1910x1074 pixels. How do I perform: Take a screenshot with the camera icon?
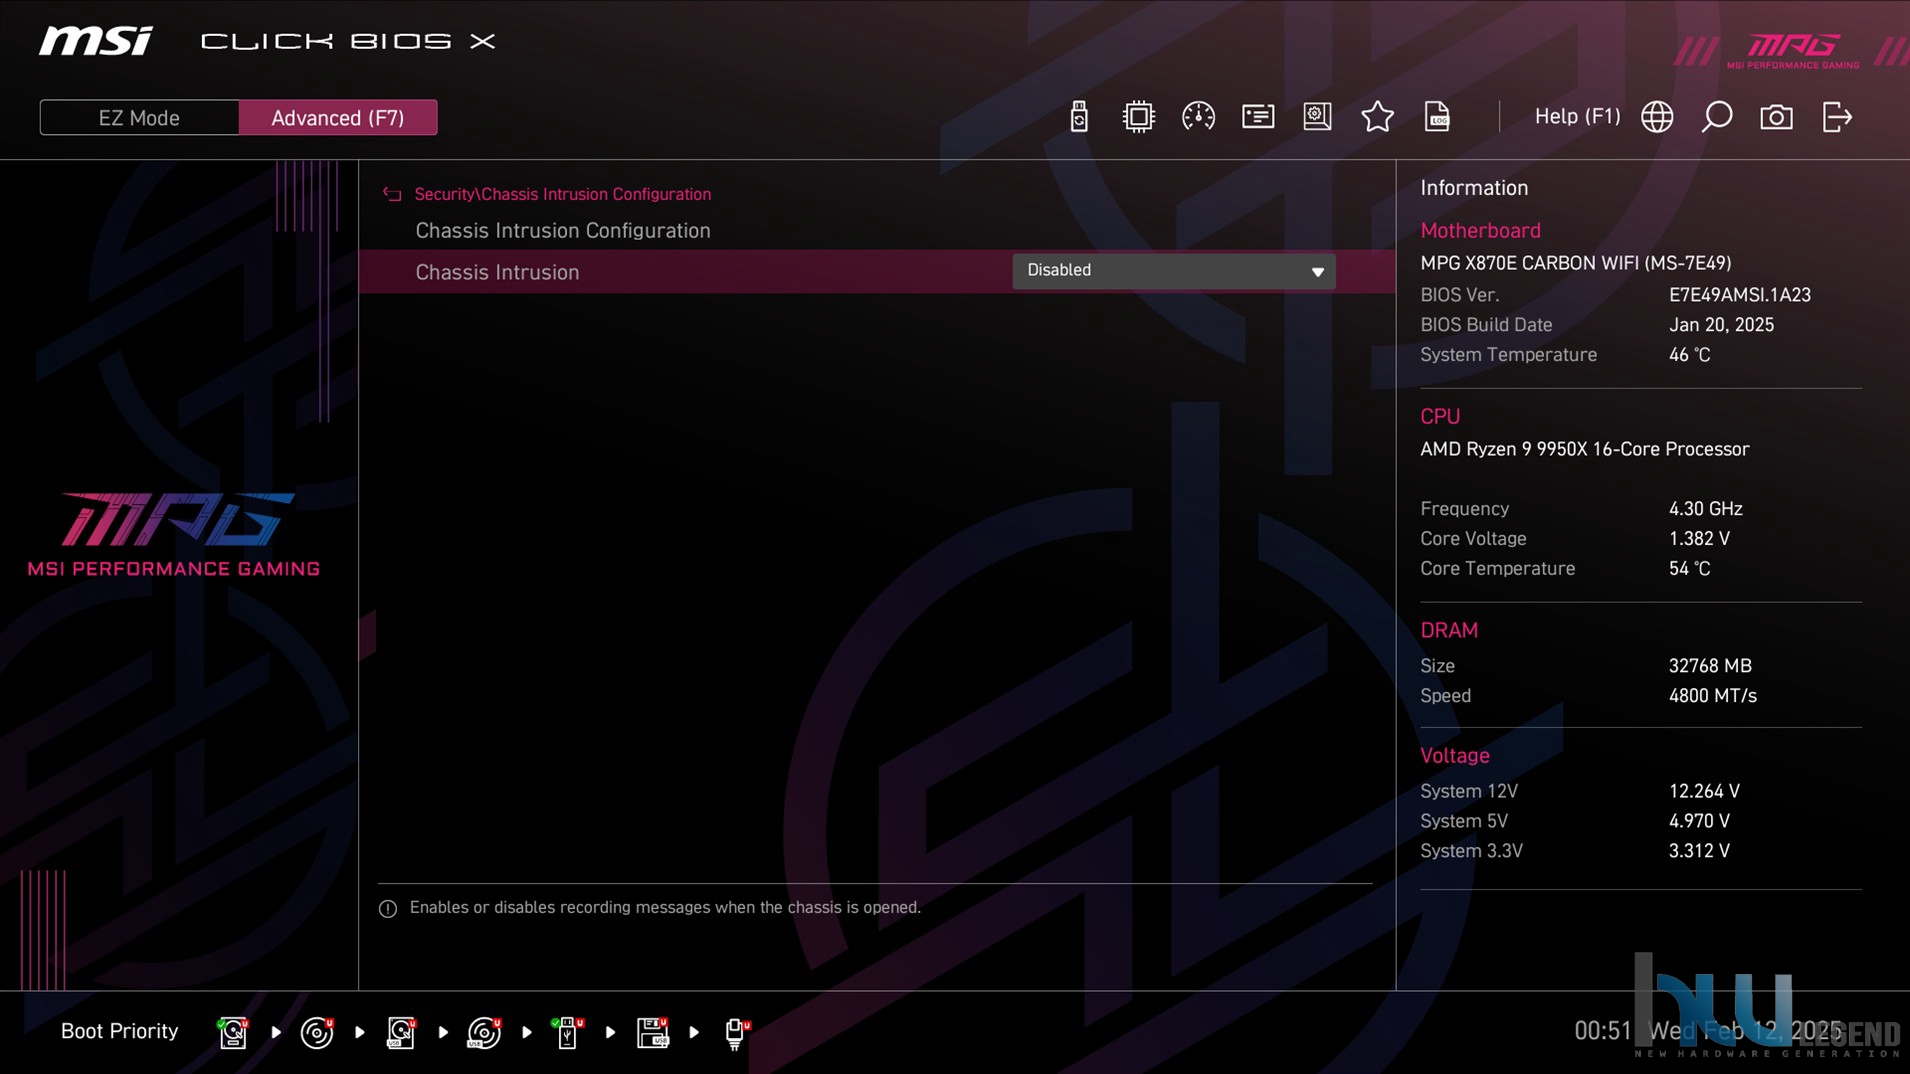tap(1776, 117)
